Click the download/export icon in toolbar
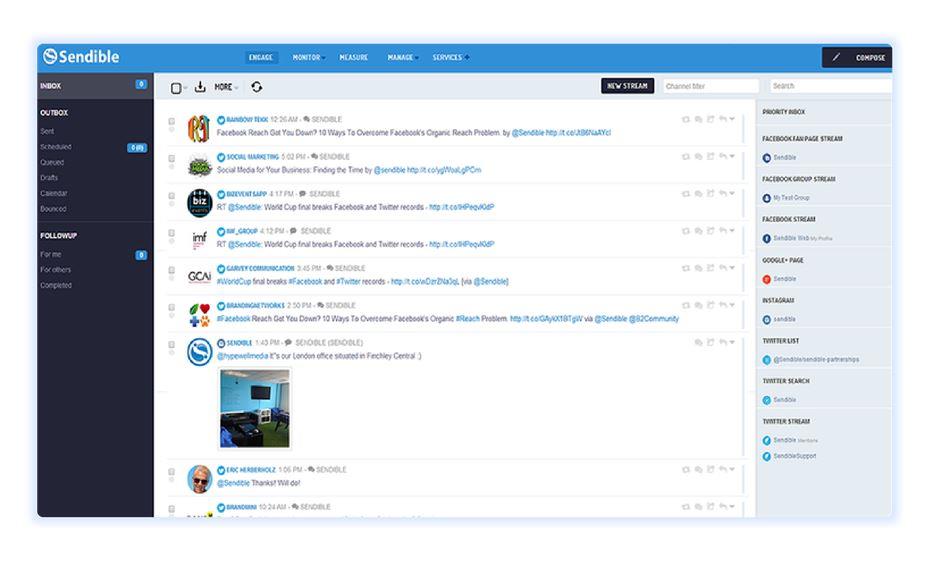 click(200, 87)
